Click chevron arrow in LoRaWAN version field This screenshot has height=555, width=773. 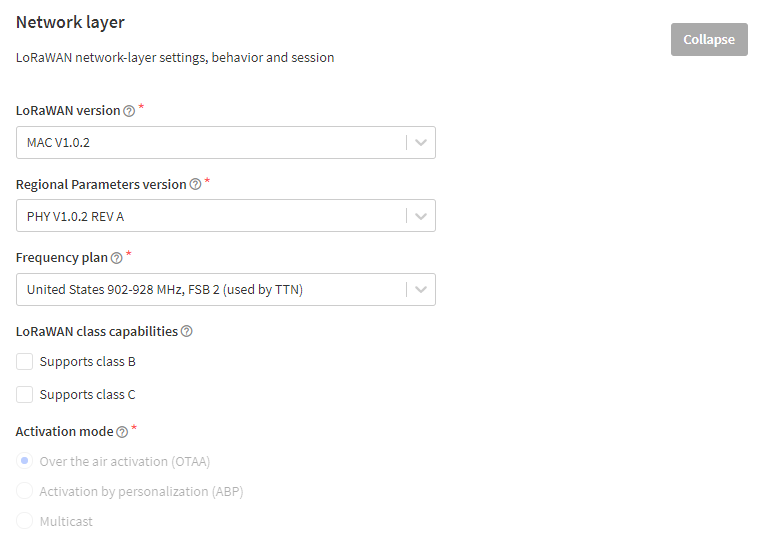point(421,142)
